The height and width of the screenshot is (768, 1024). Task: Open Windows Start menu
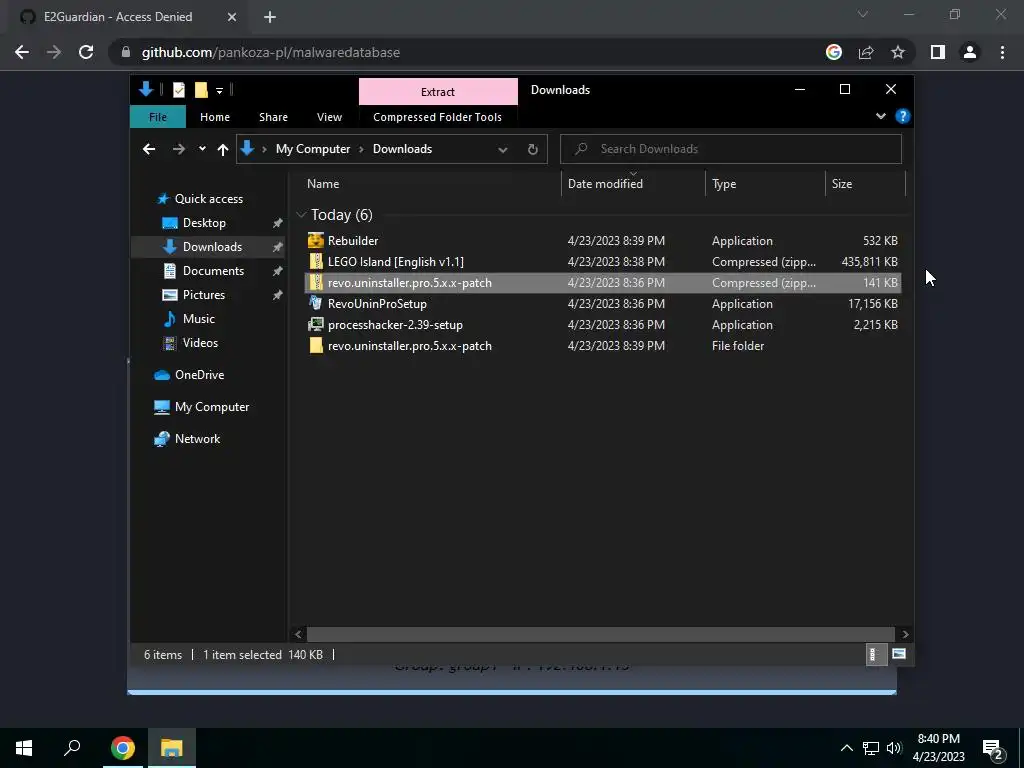[x=24, y=748]
